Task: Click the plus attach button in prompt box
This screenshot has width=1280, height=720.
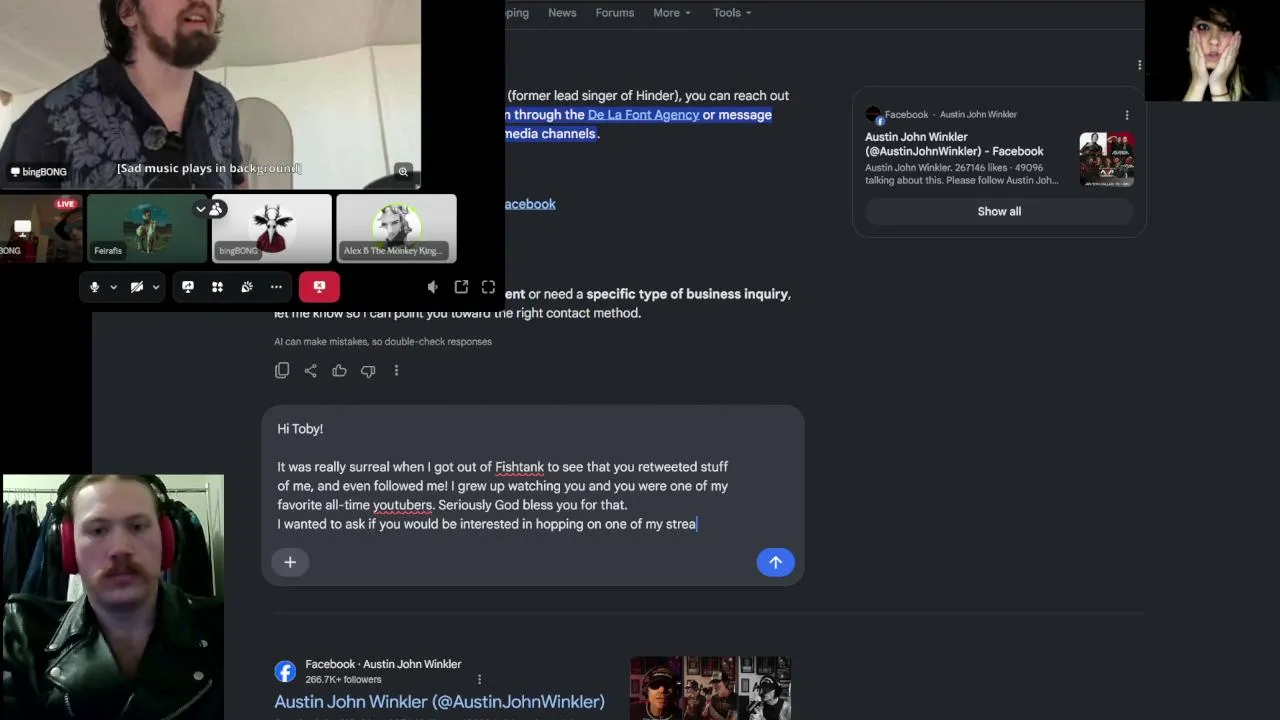Action: point(290,562)
